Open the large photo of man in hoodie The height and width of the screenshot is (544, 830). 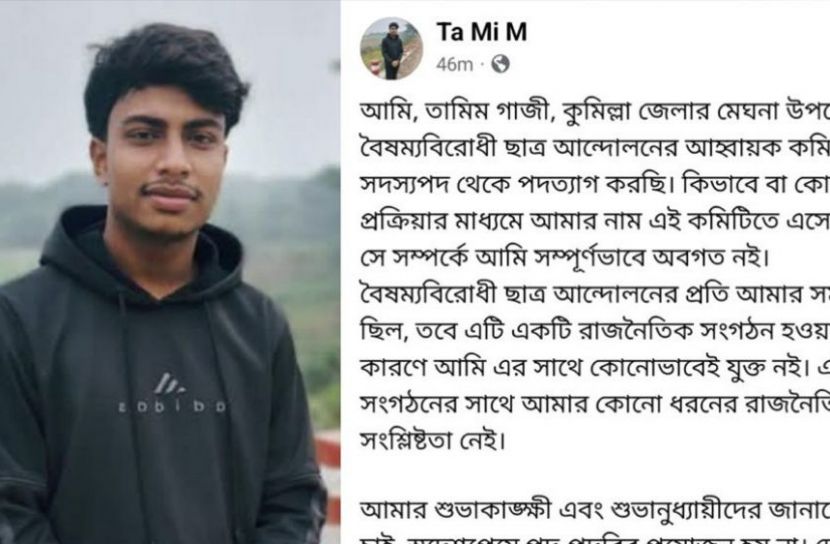(x=170, y=272)
